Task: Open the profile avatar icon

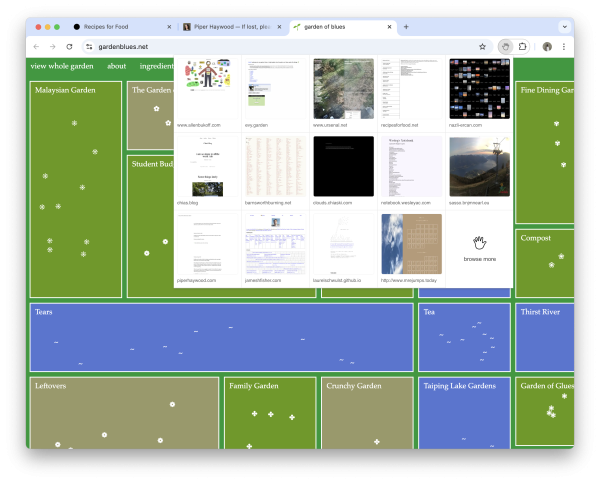Action: [547, 46]
